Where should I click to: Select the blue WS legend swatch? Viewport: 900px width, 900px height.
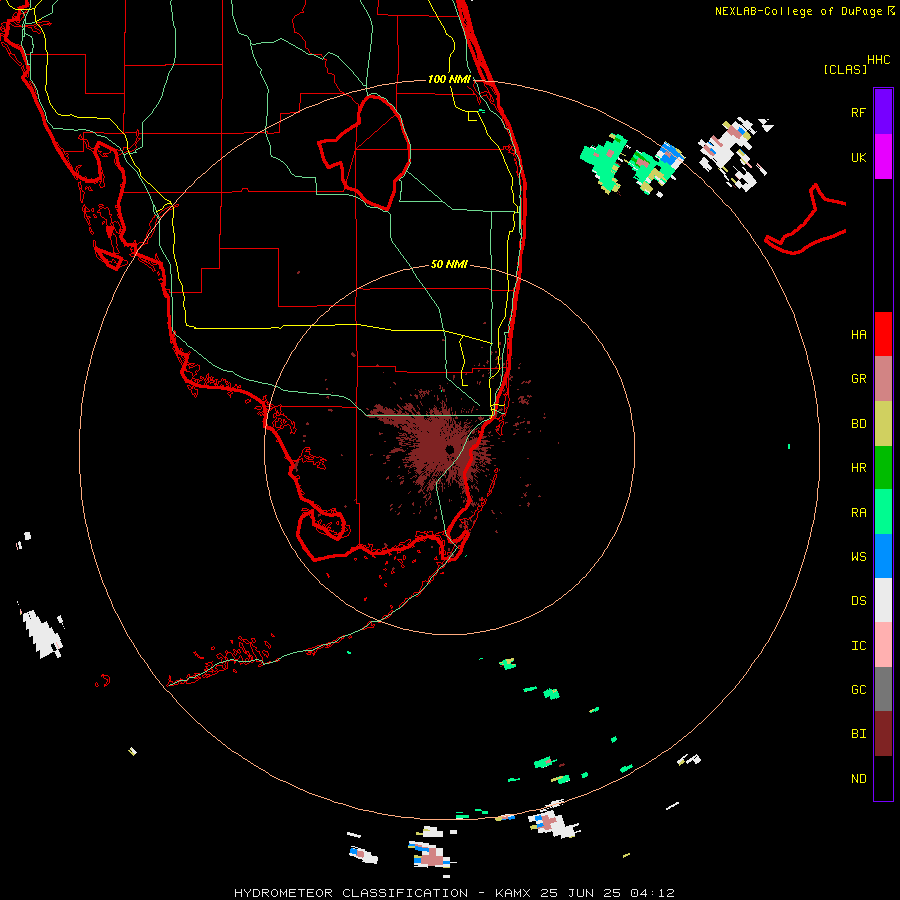[x=883, y=556]
